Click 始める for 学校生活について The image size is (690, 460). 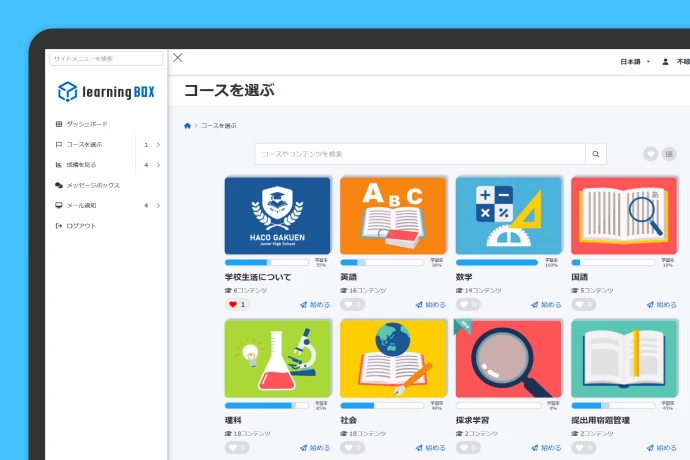[x=315, y=305]
